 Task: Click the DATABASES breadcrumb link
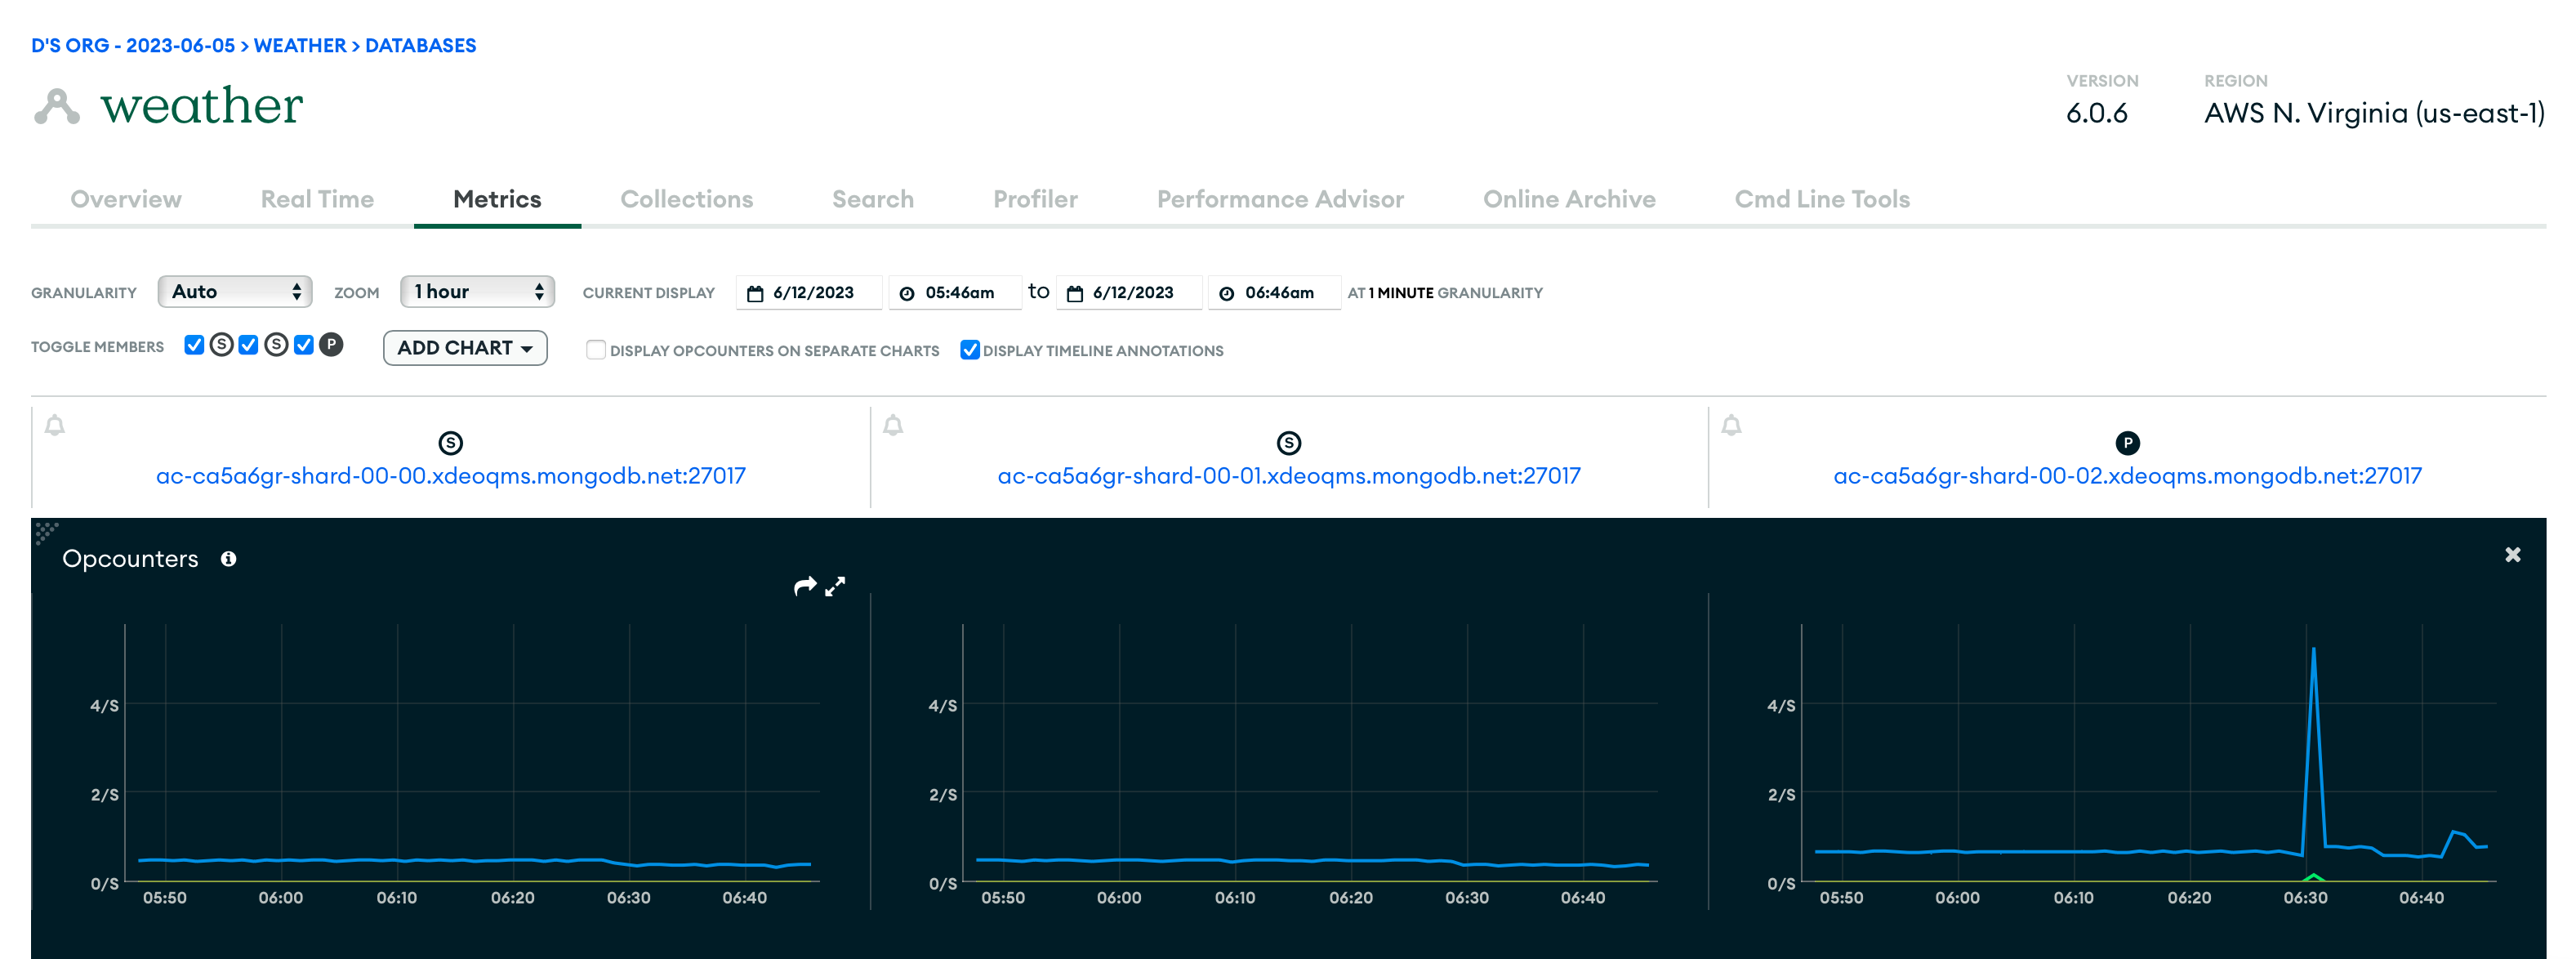click(x=420, y=46)
